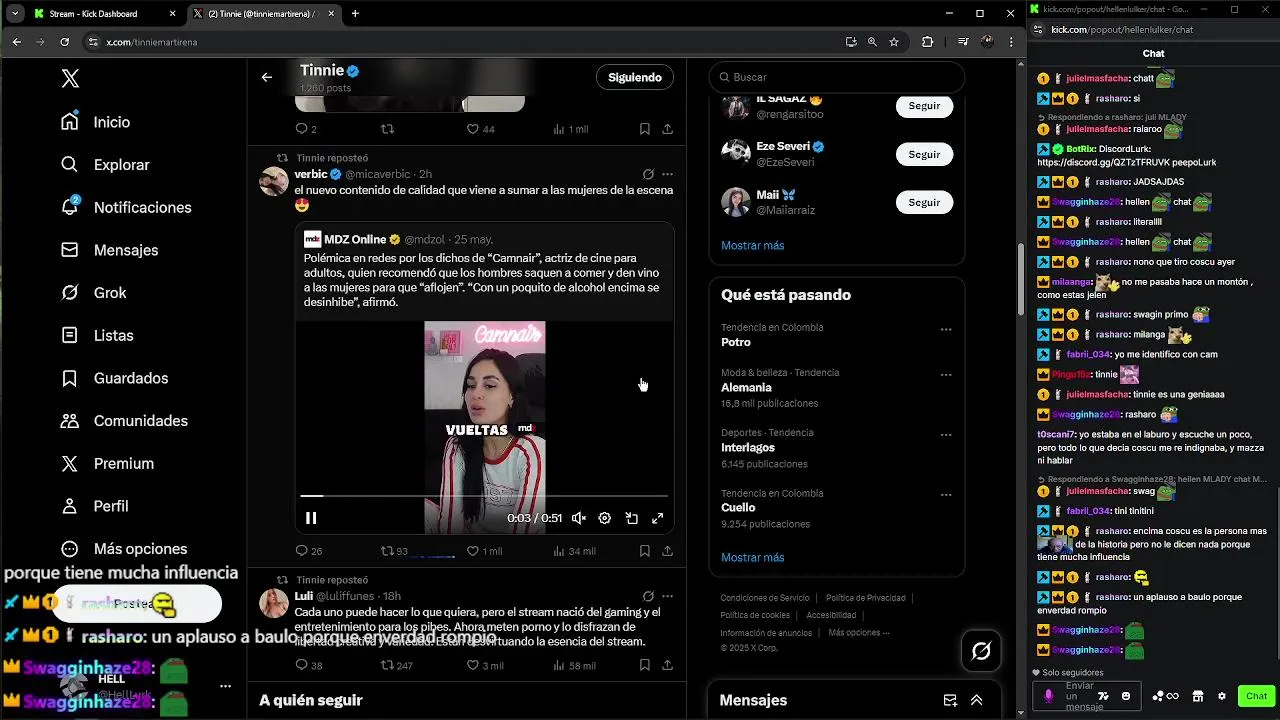This screenshot has width=1280, height=720.
Task: Open the browser extensions puzzle icon
Action: click(927, 42)
